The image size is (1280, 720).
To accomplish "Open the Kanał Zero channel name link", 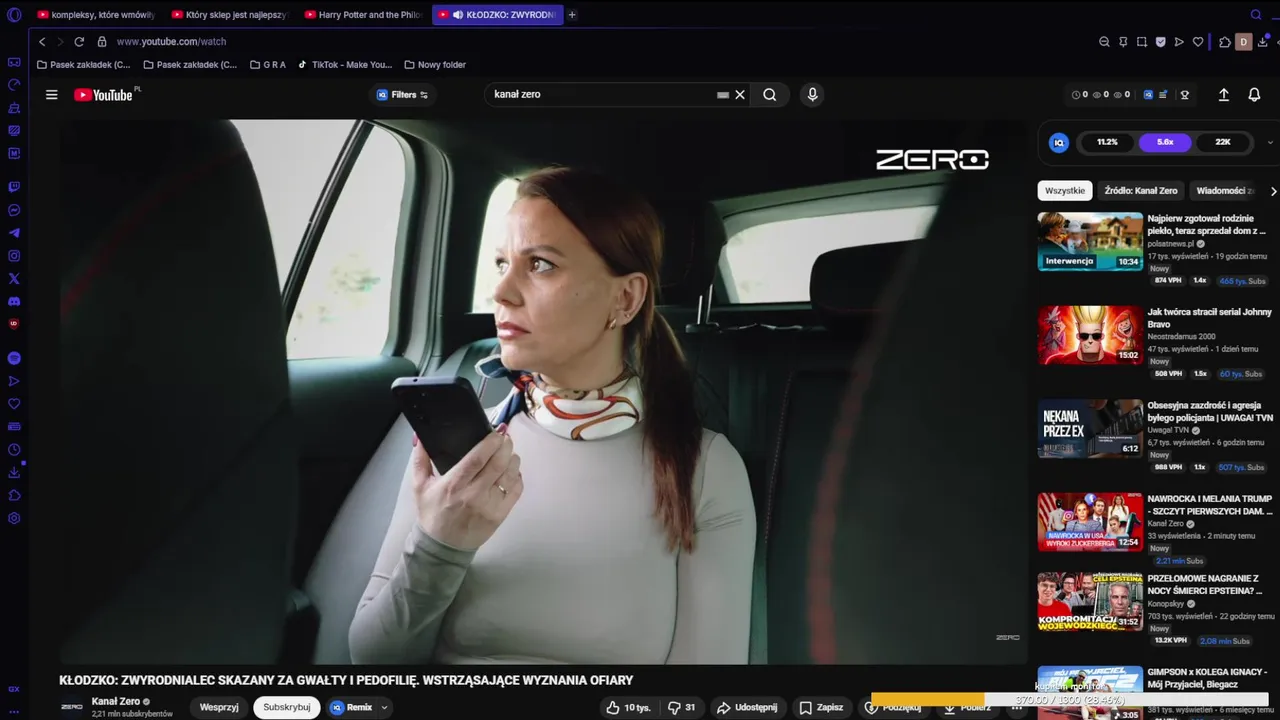I will click(116, 701).
